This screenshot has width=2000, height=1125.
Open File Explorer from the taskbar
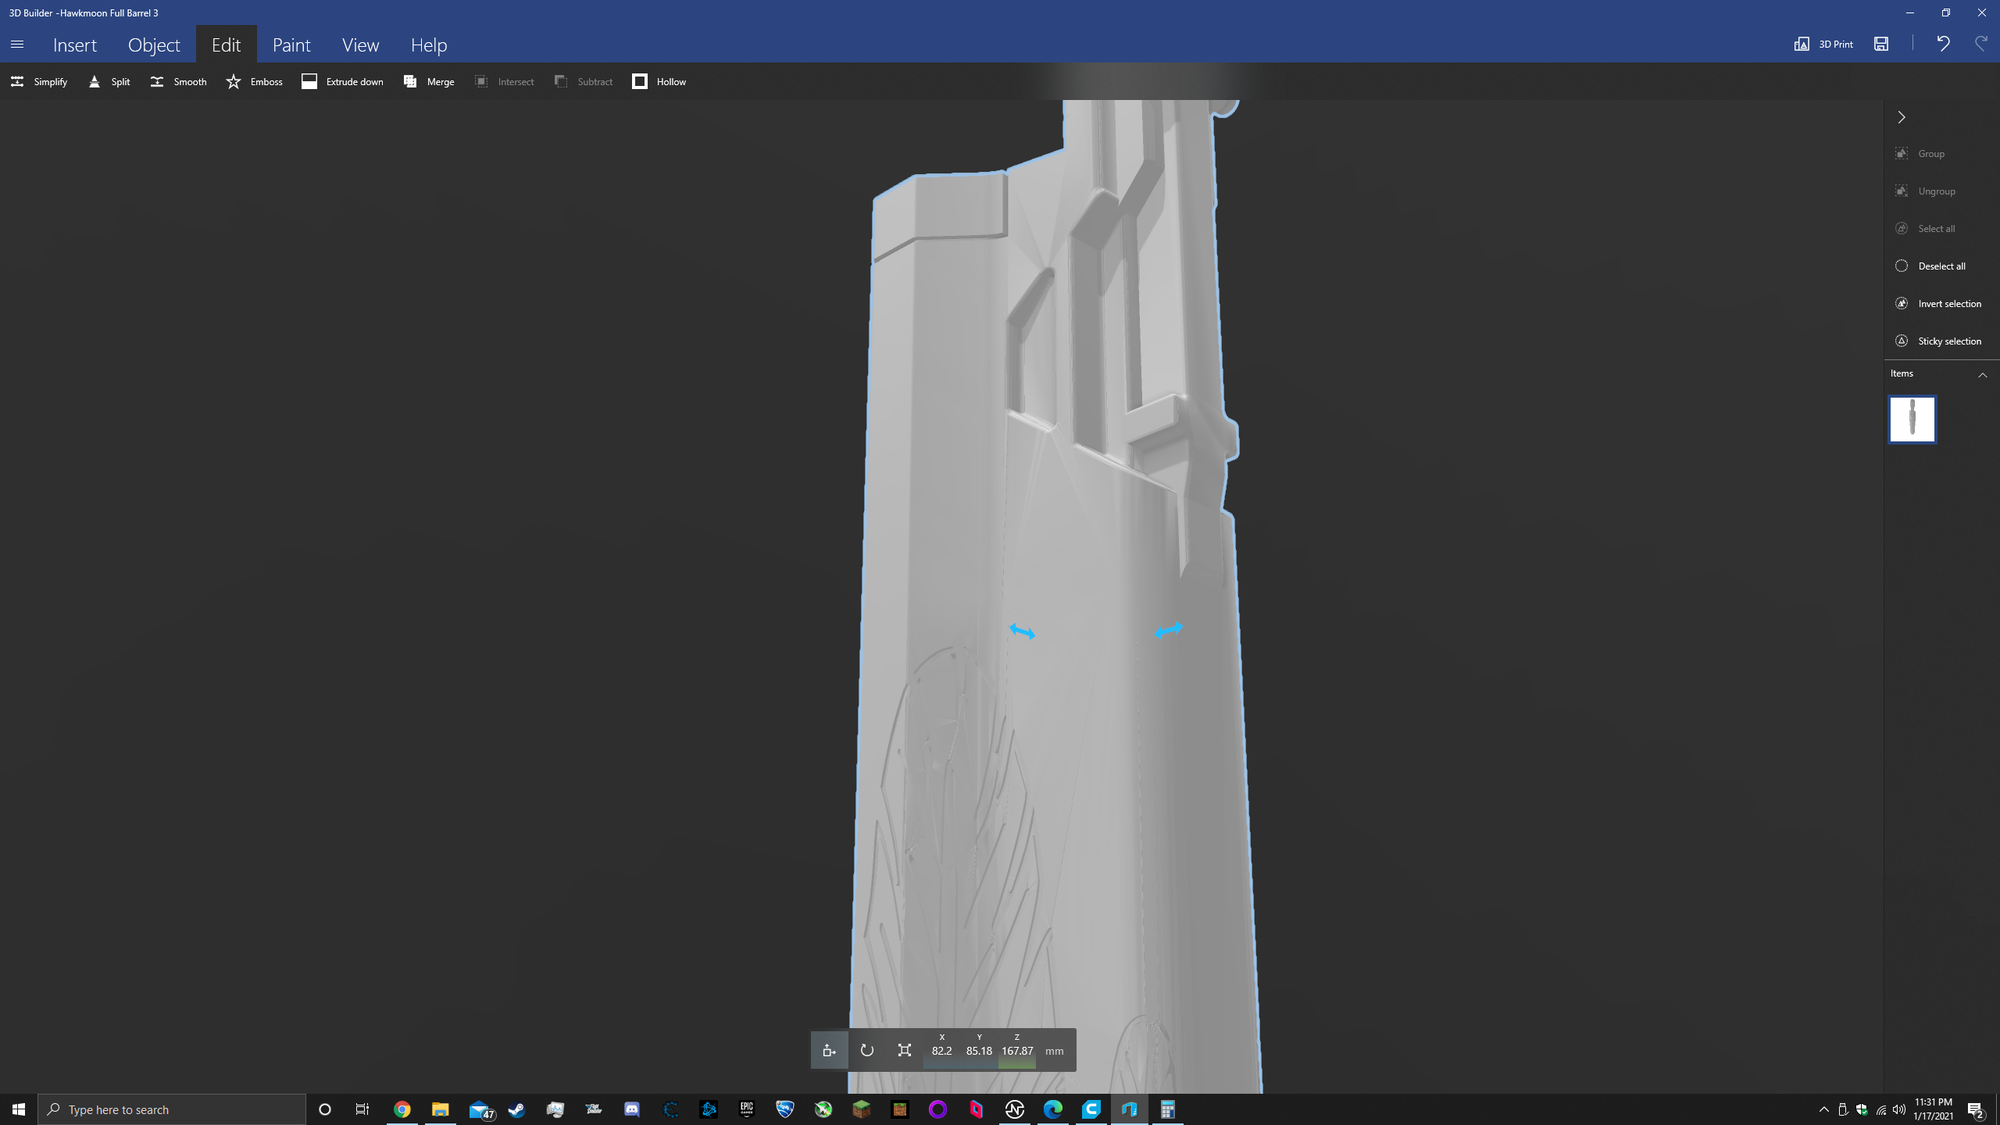tap(440, 1109)
